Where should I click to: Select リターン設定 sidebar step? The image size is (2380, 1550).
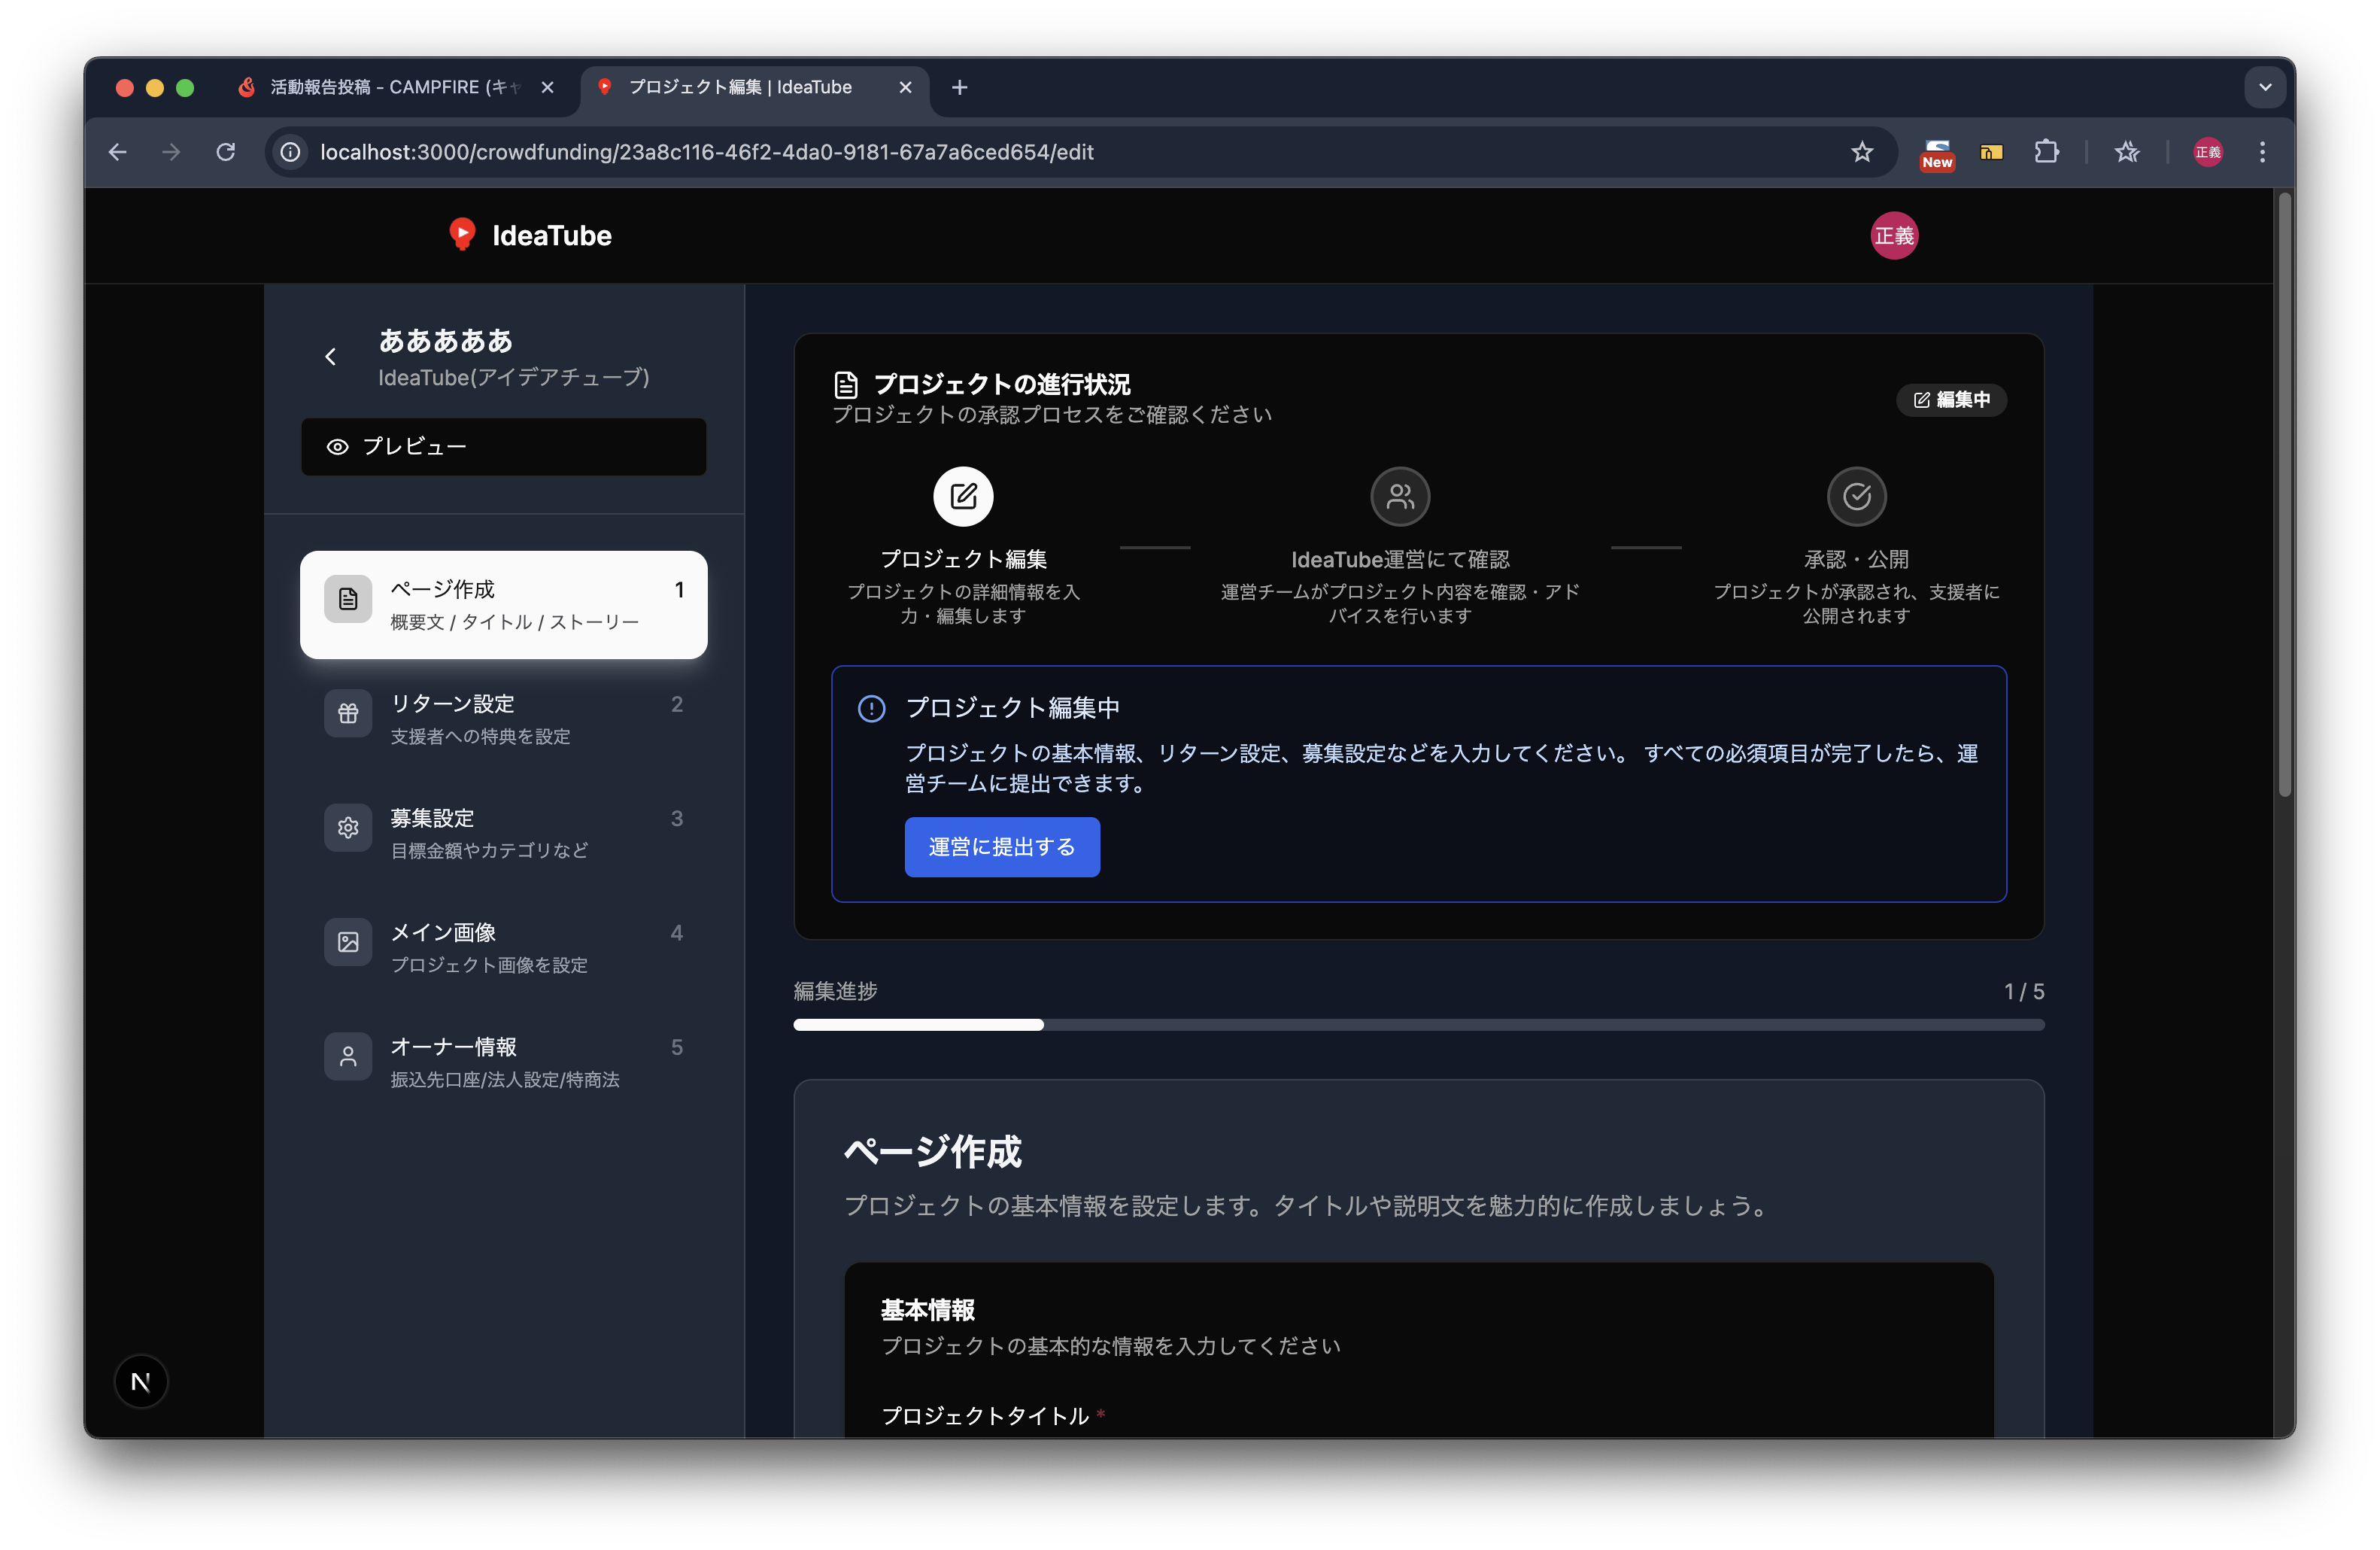click(x=503, y=719)
